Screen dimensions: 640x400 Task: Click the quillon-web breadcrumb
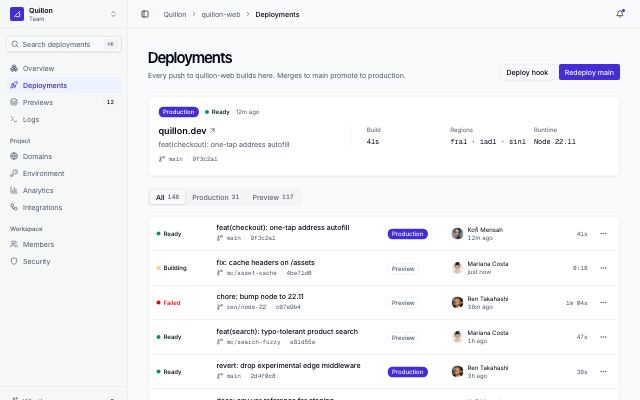220,14
